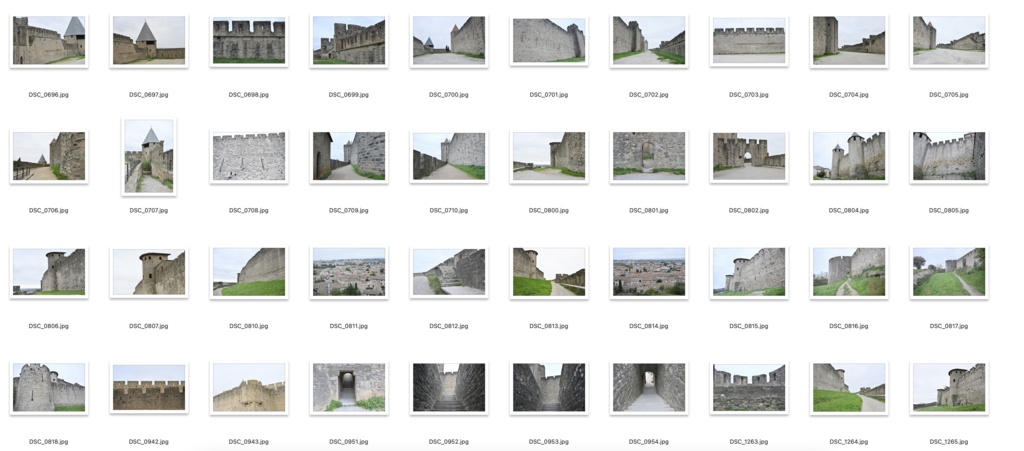Click the file name DSC_0705.jpg
This screenshot has height=451, width=1024.
click(x=949, y=95)
